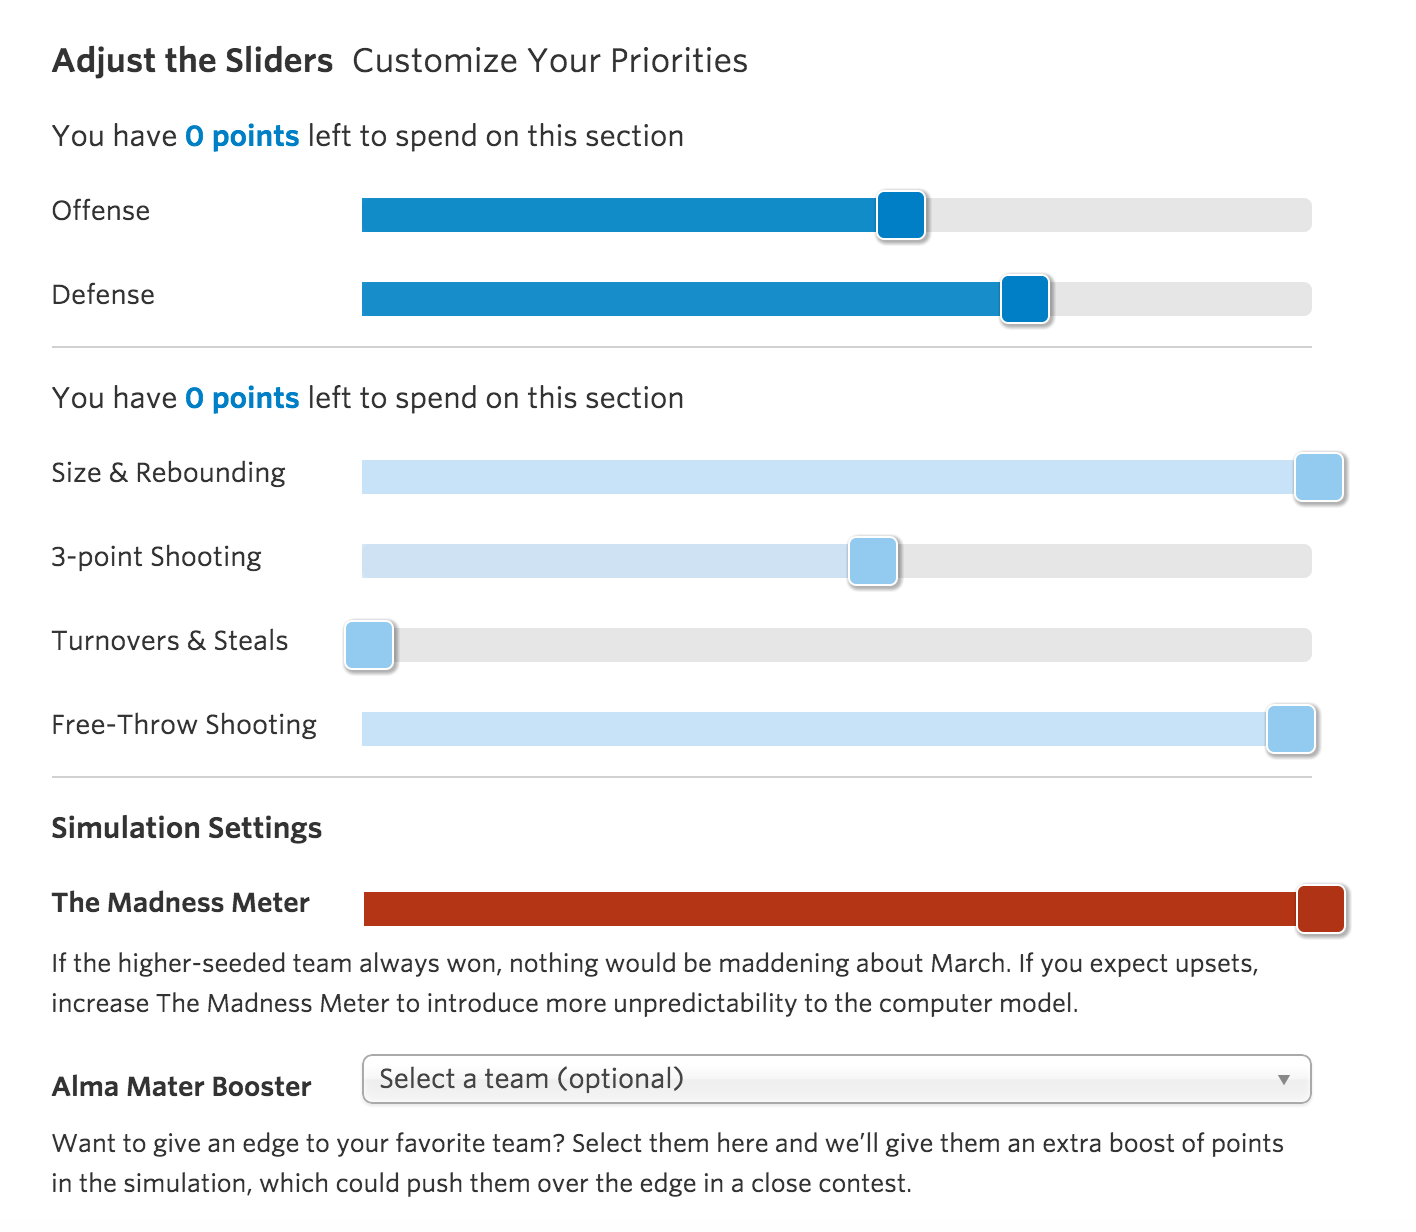The width and height of the screenshot is (1416, 1232).
Task: Click the filled blue Offense track
Action: [x=620, y=215]
